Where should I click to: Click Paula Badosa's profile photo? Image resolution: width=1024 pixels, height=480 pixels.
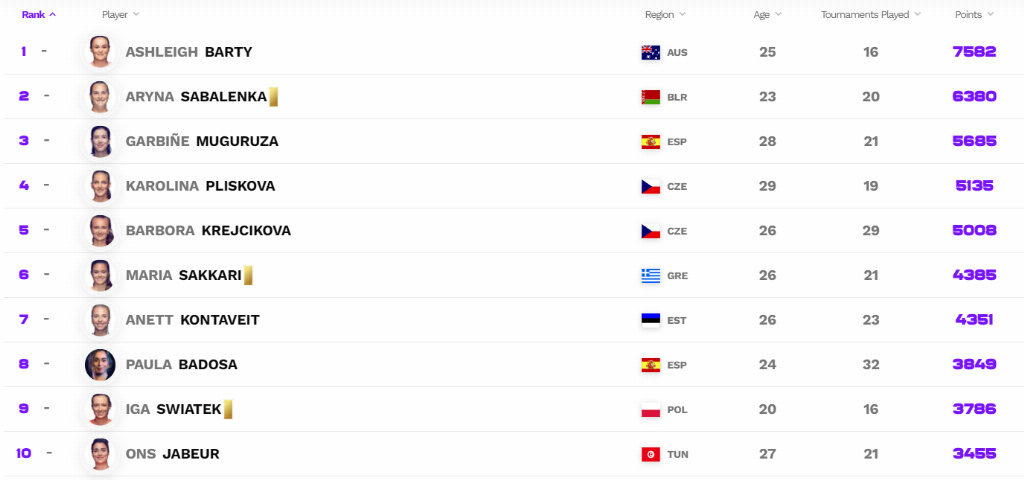tap(100, 364)
